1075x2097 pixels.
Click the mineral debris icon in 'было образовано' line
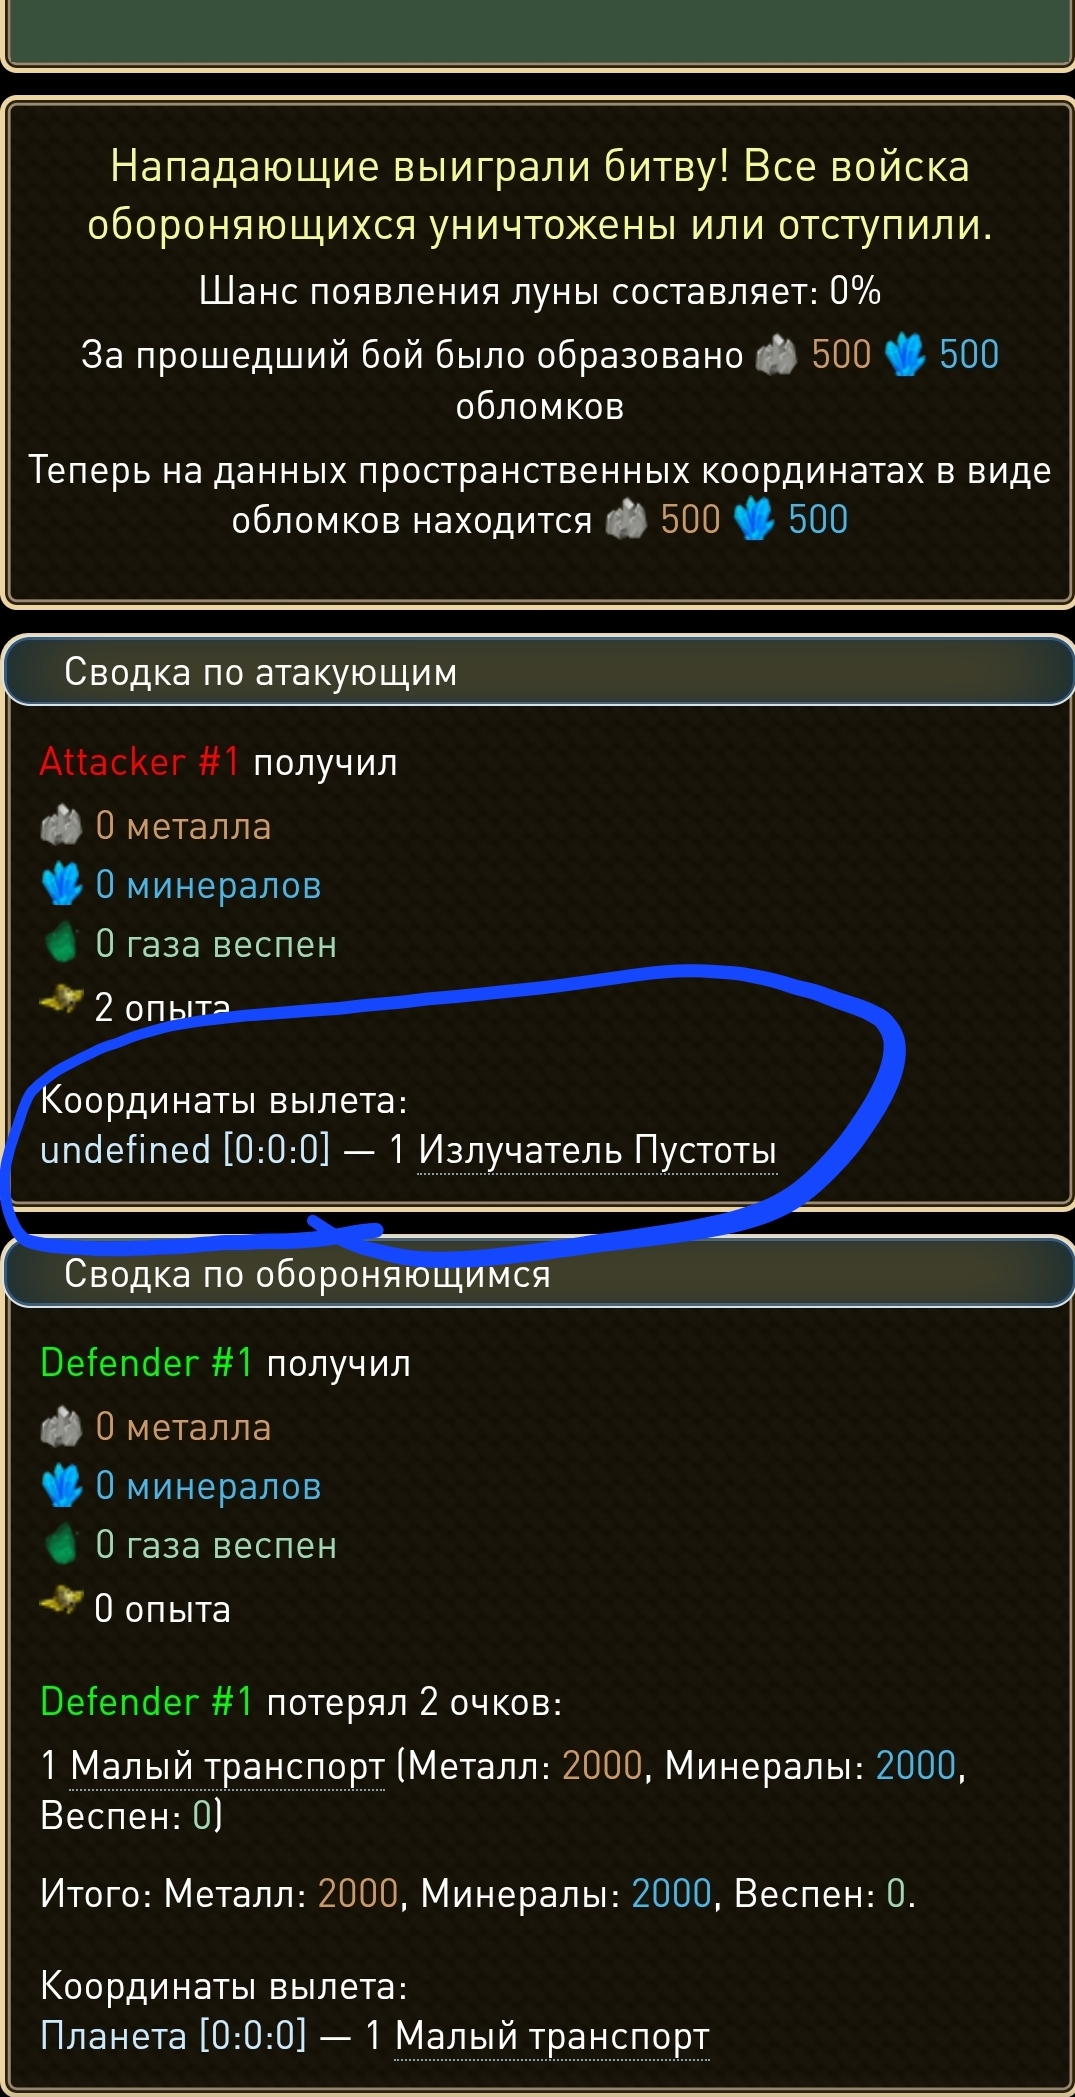pos(905,355)
